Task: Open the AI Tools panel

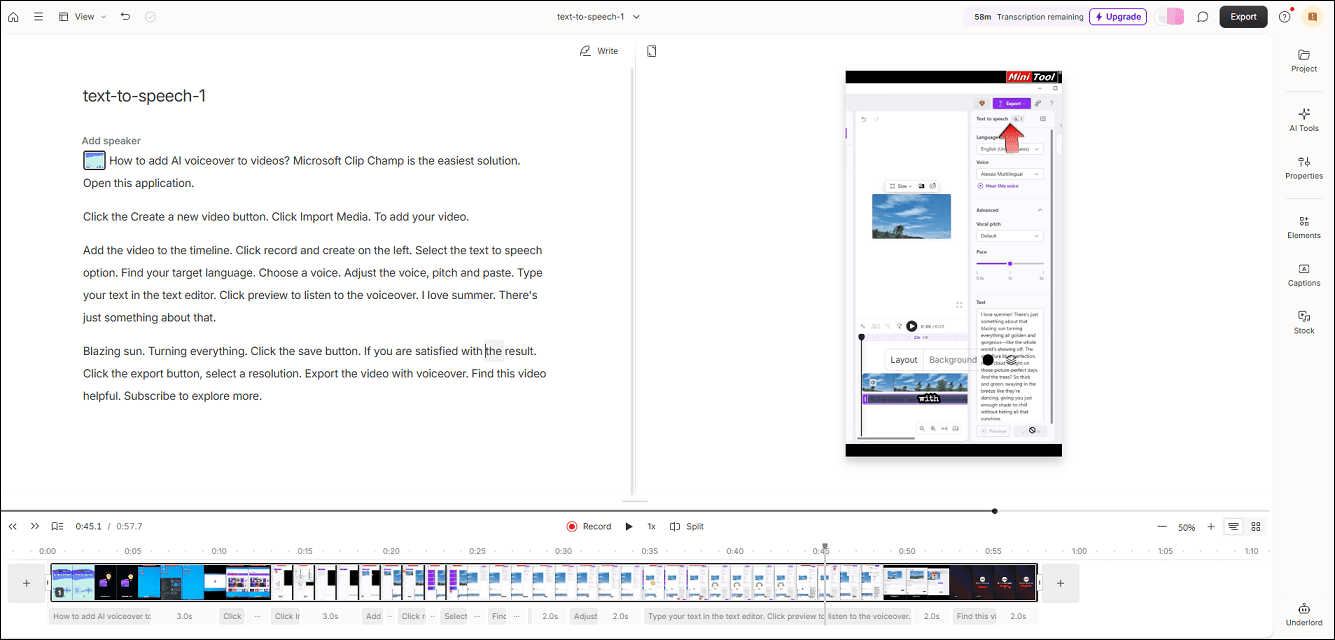Action: (1303, 120)
